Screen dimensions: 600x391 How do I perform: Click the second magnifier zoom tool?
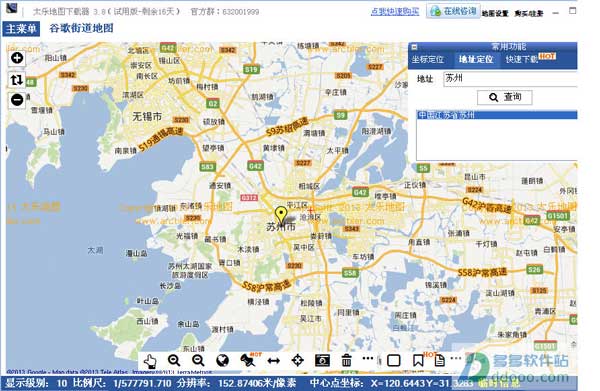pos(198,360)
